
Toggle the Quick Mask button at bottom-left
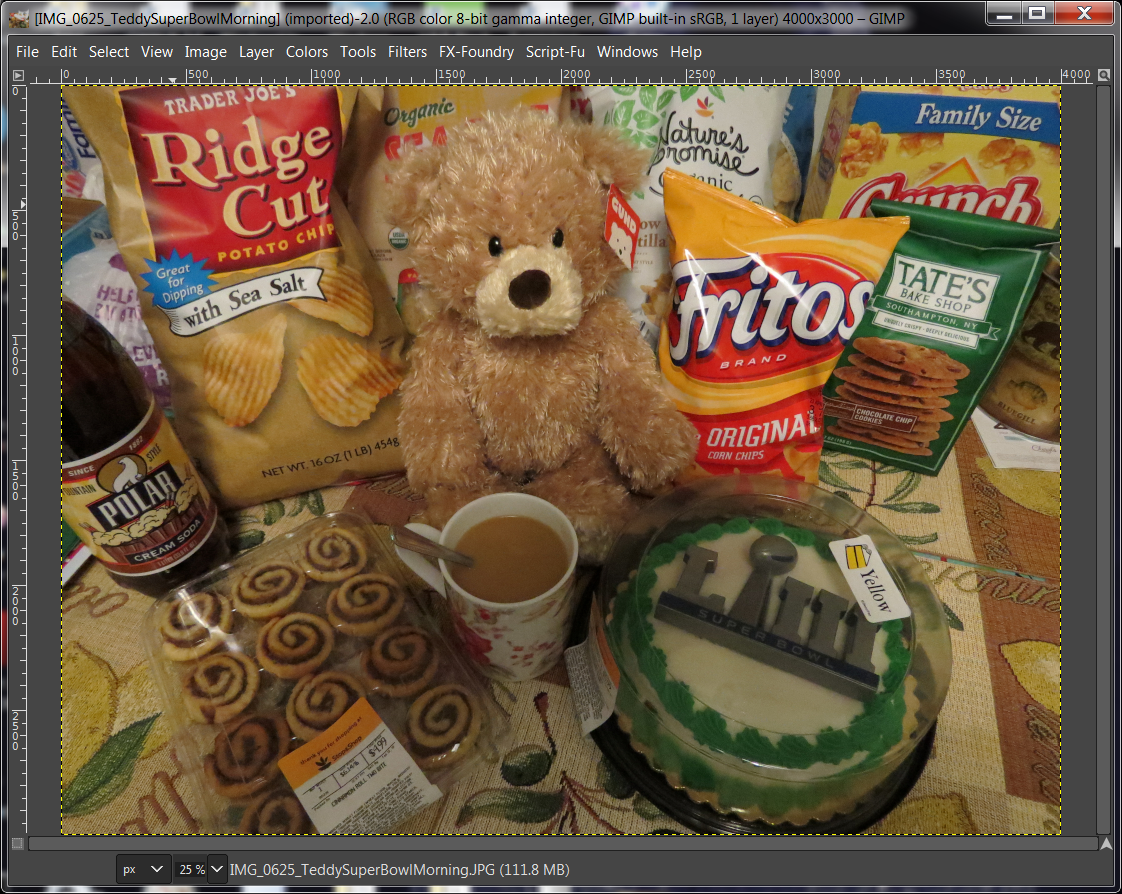pyautogui.click(x=19, y=843)
